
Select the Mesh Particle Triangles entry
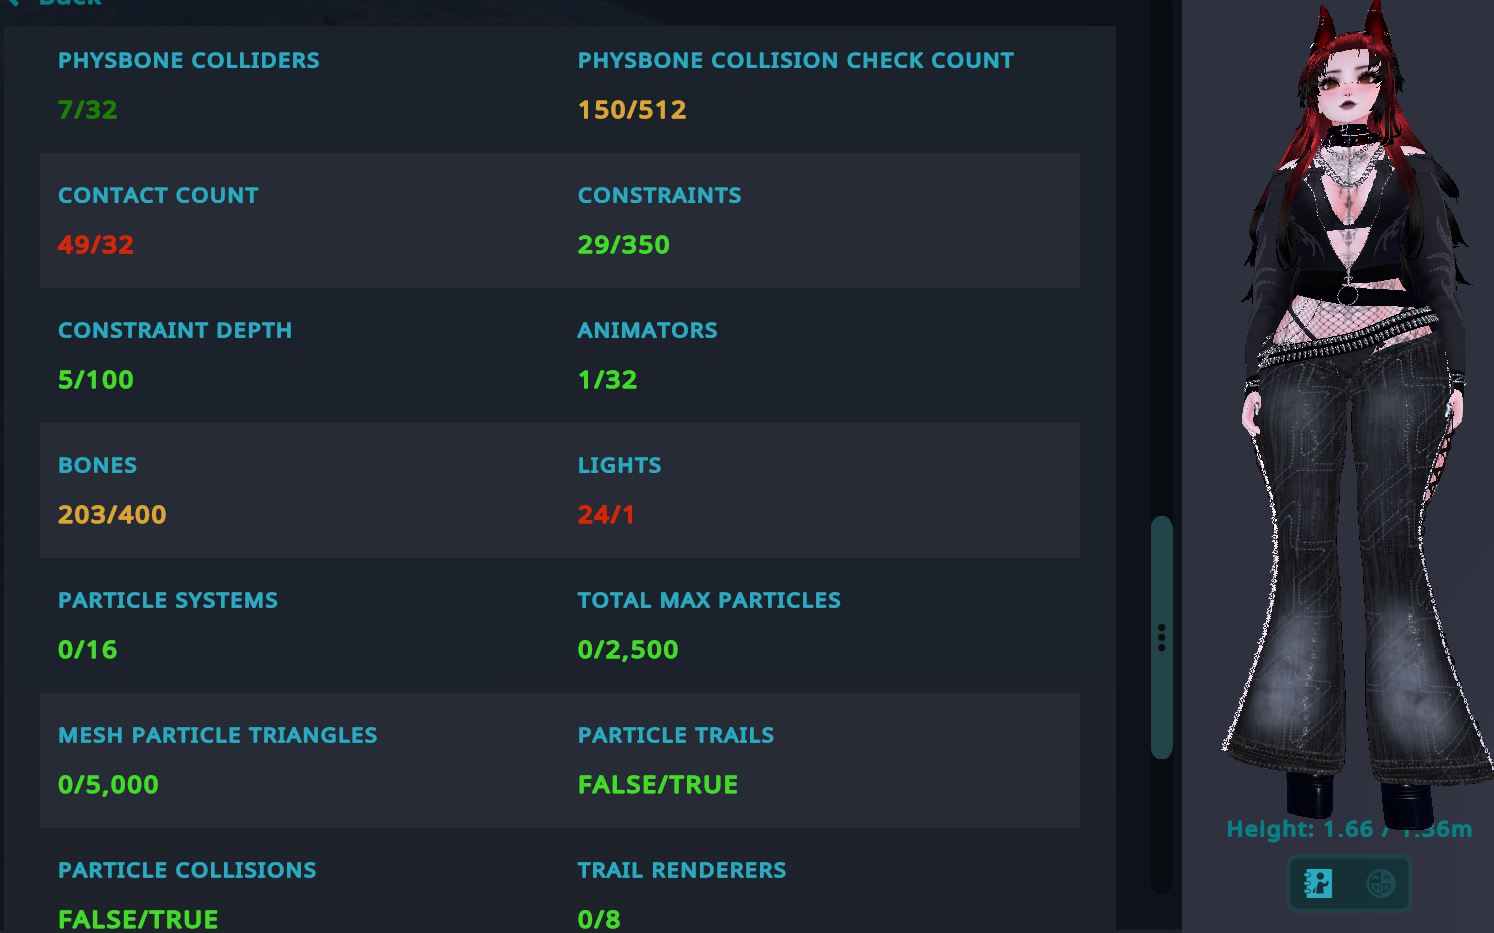coord(217,736)
